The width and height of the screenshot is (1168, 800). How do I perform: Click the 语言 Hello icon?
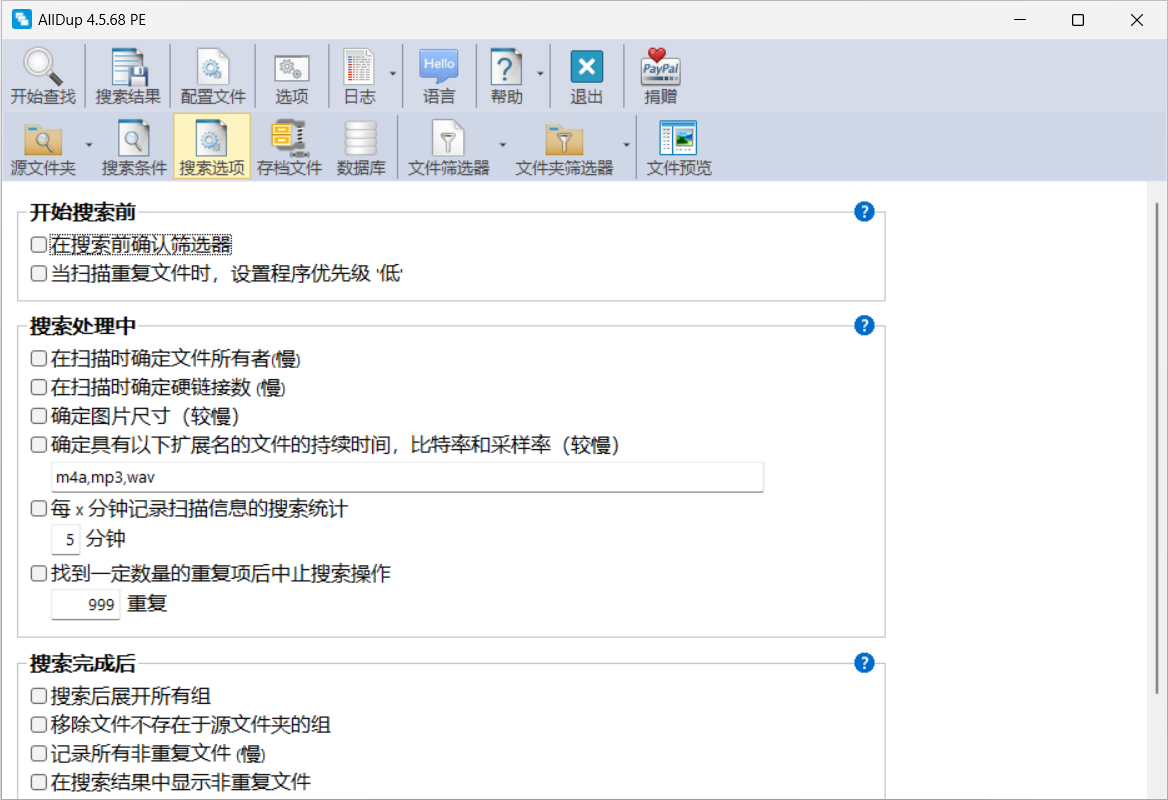pyautogui.click(x=439, y=68)
